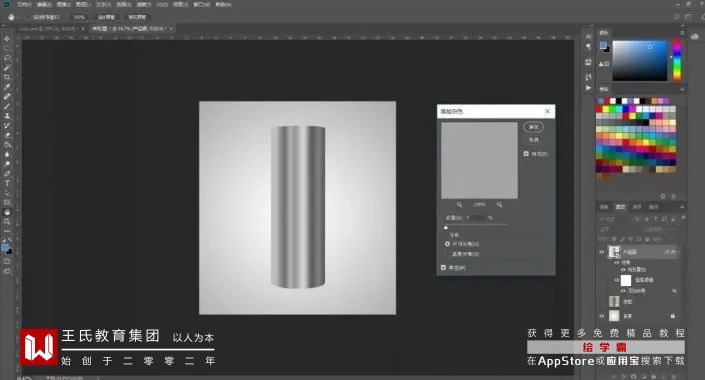
Task: Open the Layers panel flyout menu
Action: coord(682,207)
